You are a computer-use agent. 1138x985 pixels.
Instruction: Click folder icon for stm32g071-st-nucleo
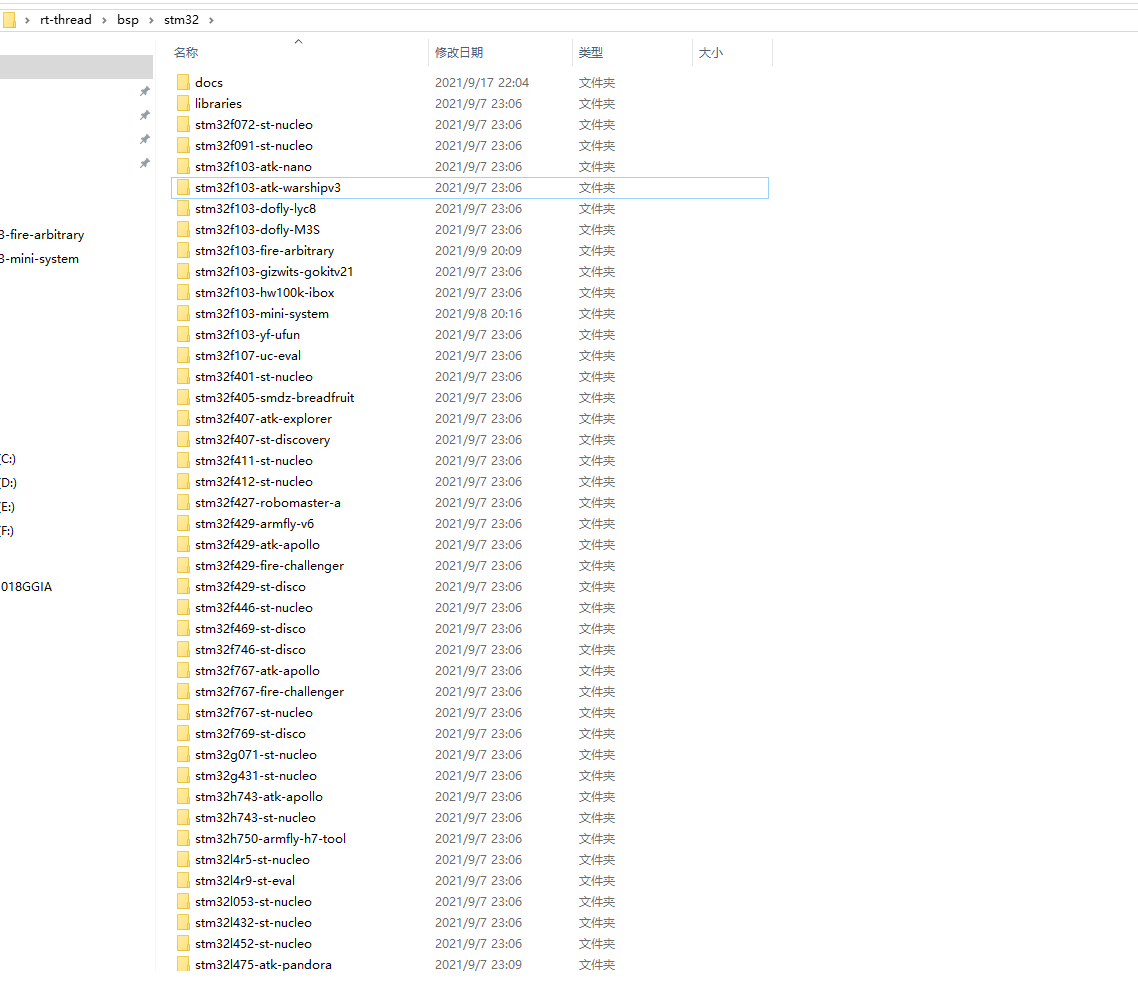tap(183, 755)
